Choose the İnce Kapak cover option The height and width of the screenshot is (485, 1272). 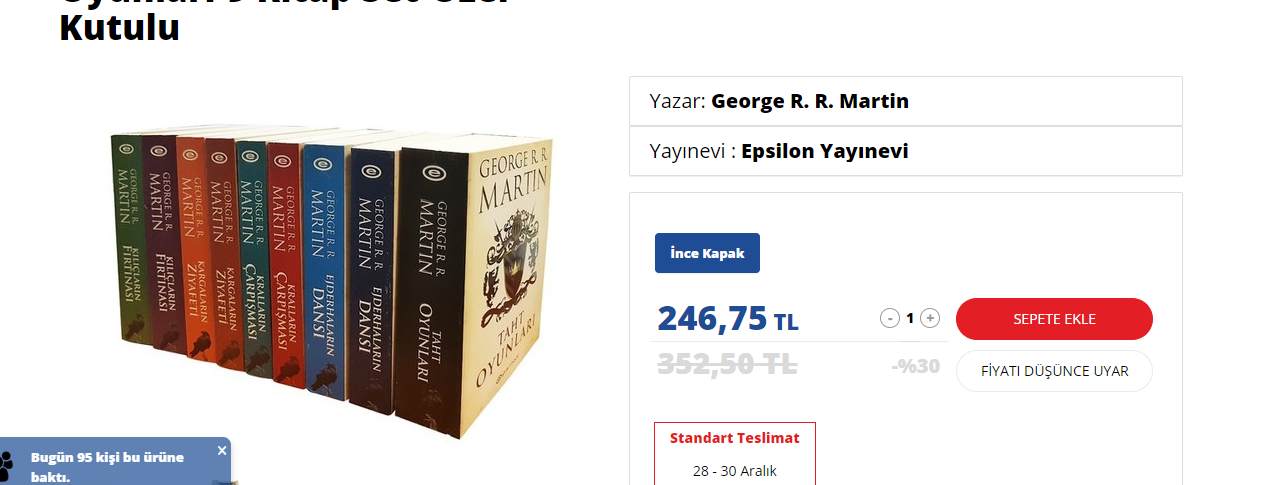click(707, 253)
